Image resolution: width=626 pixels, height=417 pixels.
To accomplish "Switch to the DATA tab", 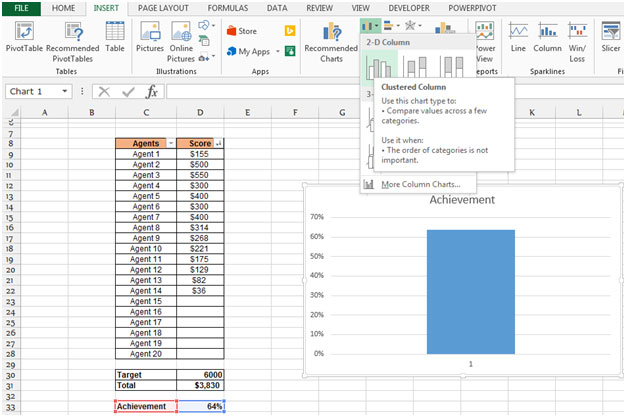I will pyautogui.click(x=277, y=8).
